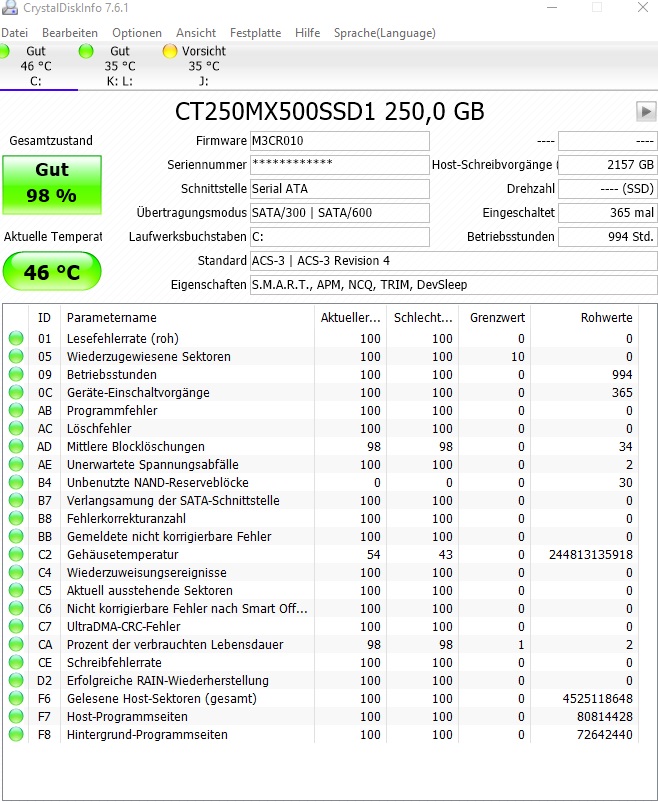Click status icon of Wiederzuweisungsereignisse row
Image resolution: width=658 pixels, height=802 pixels.
point(16,572)
